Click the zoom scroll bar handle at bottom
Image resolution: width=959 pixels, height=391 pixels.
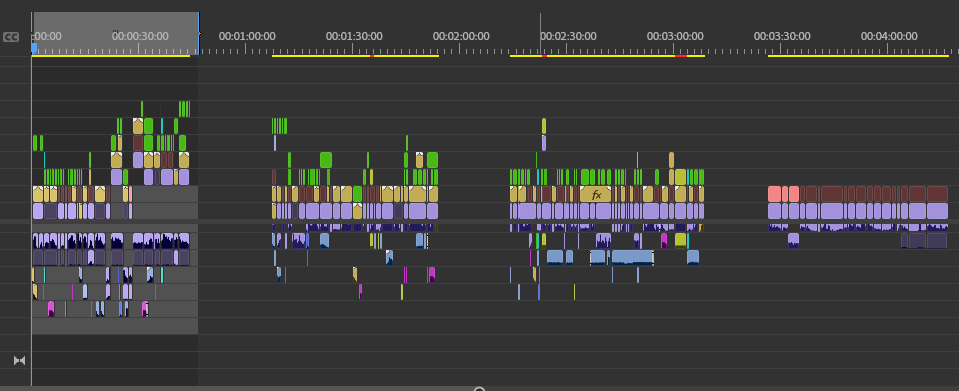point(480,389)
